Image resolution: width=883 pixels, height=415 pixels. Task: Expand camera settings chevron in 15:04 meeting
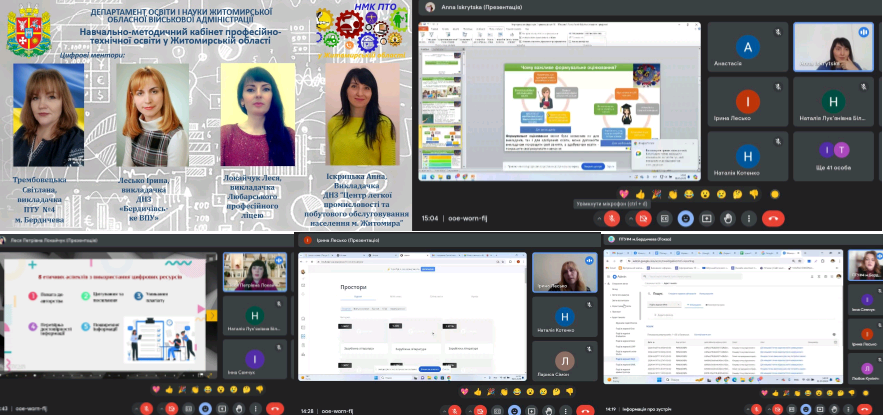(632, 217)
